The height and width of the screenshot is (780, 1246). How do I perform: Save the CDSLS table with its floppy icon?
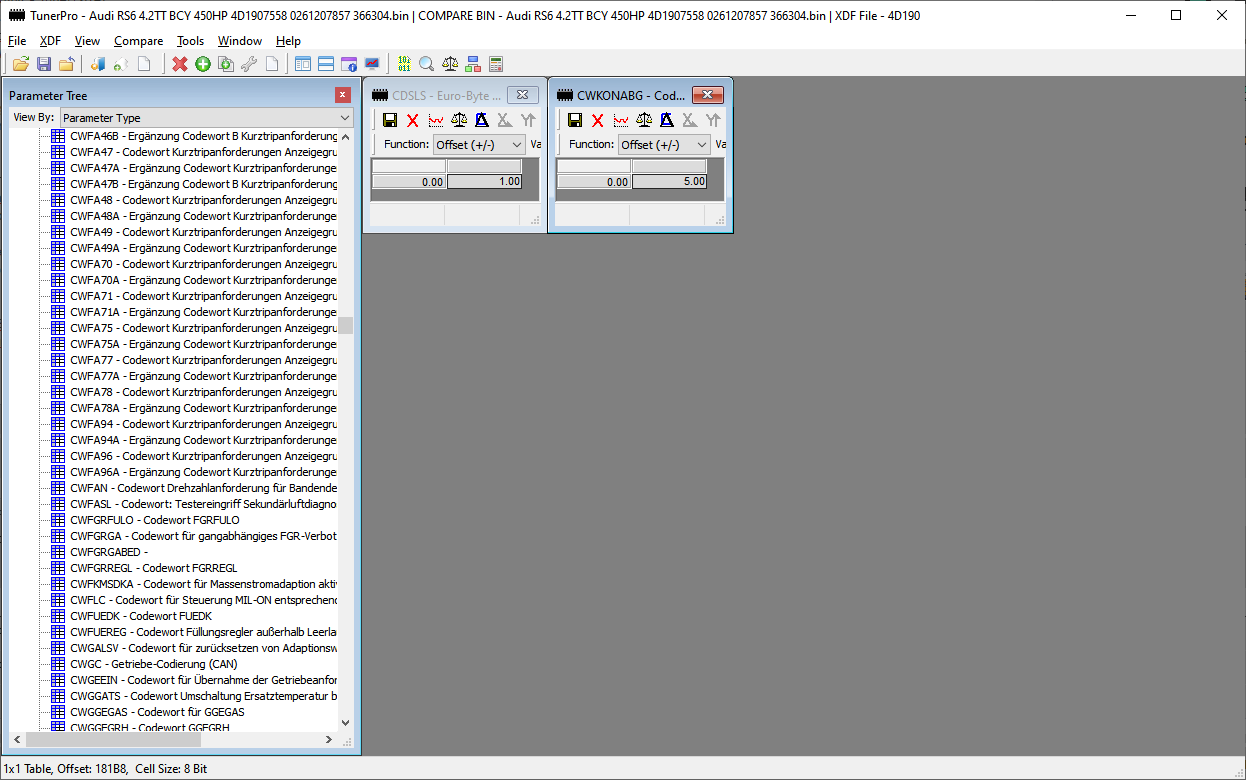tap(390, 120)
